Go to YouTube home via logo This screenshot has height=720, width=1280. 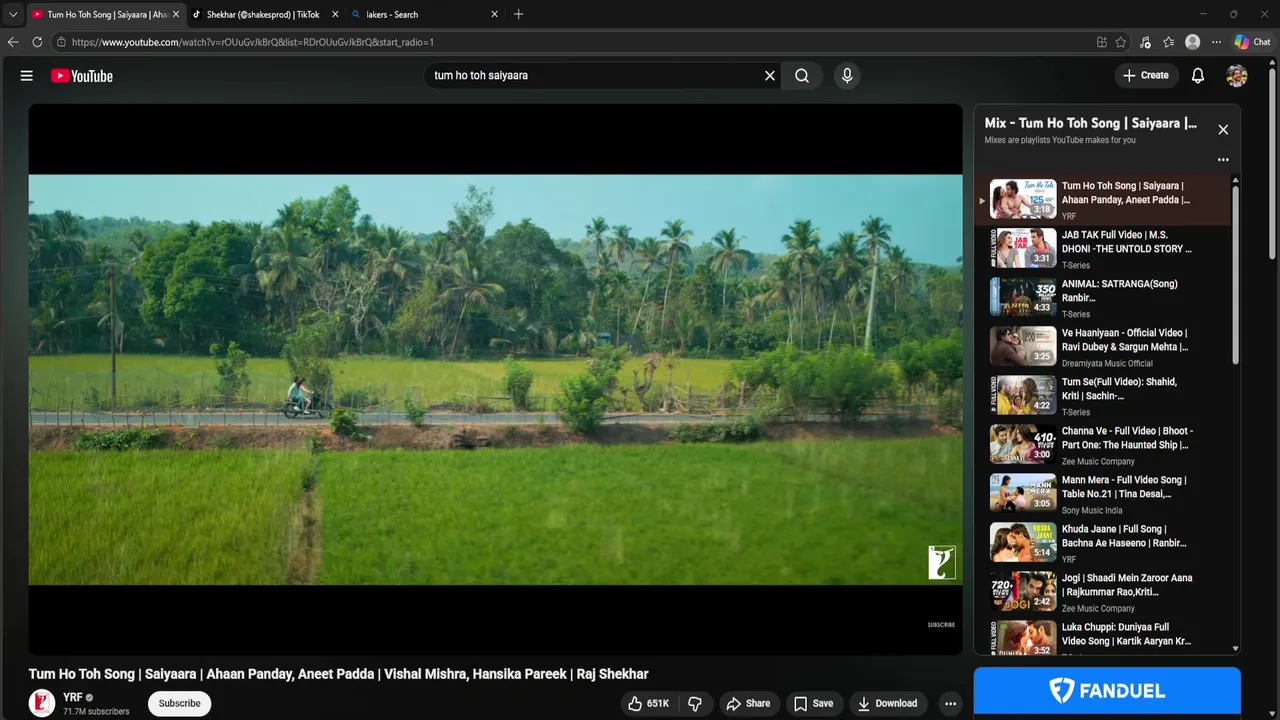click(82, 76)
